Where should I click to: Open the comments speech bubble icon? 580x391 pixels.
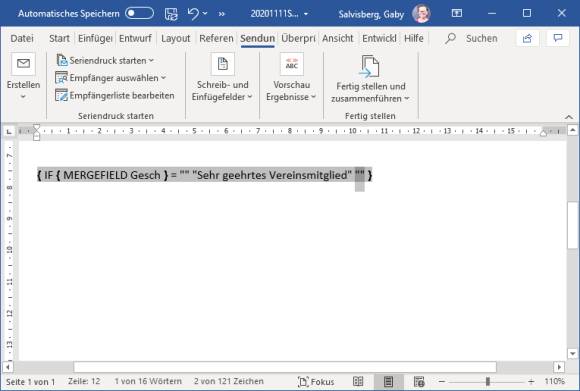tap(558, 38)
